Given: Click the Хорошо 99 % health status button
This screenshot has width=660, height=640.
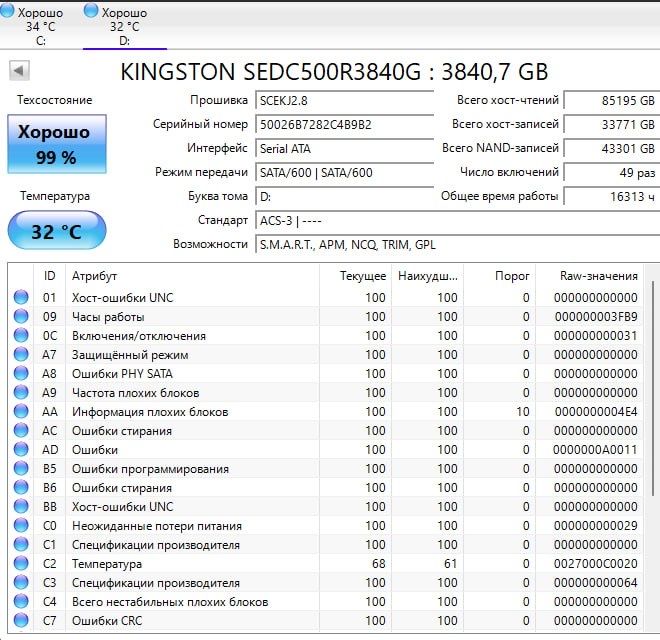Looking at the screenshot, I should [56, 144].
